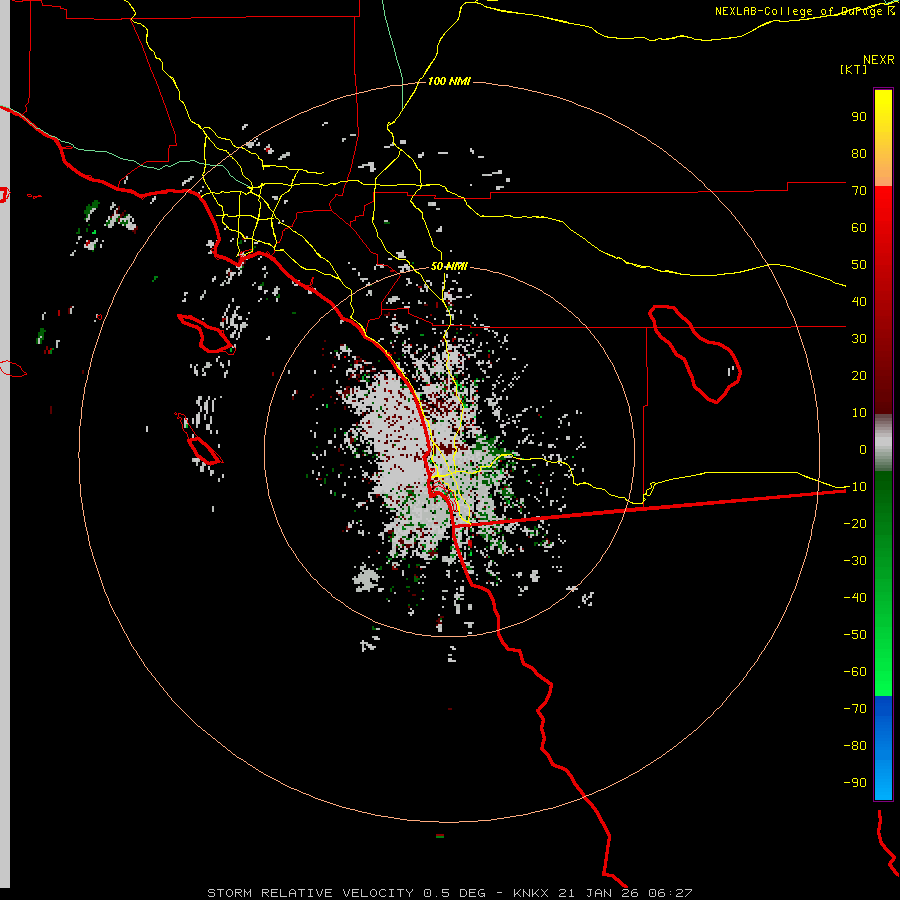Click the 80 value on velocity scale

coord(859,154)
